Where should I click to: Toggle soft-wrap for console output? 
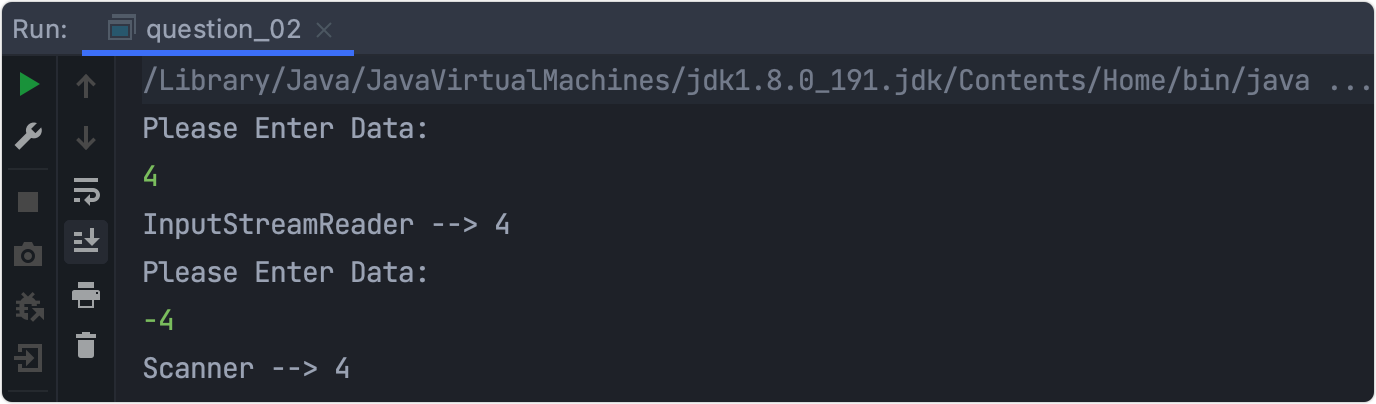pos(86,190)
